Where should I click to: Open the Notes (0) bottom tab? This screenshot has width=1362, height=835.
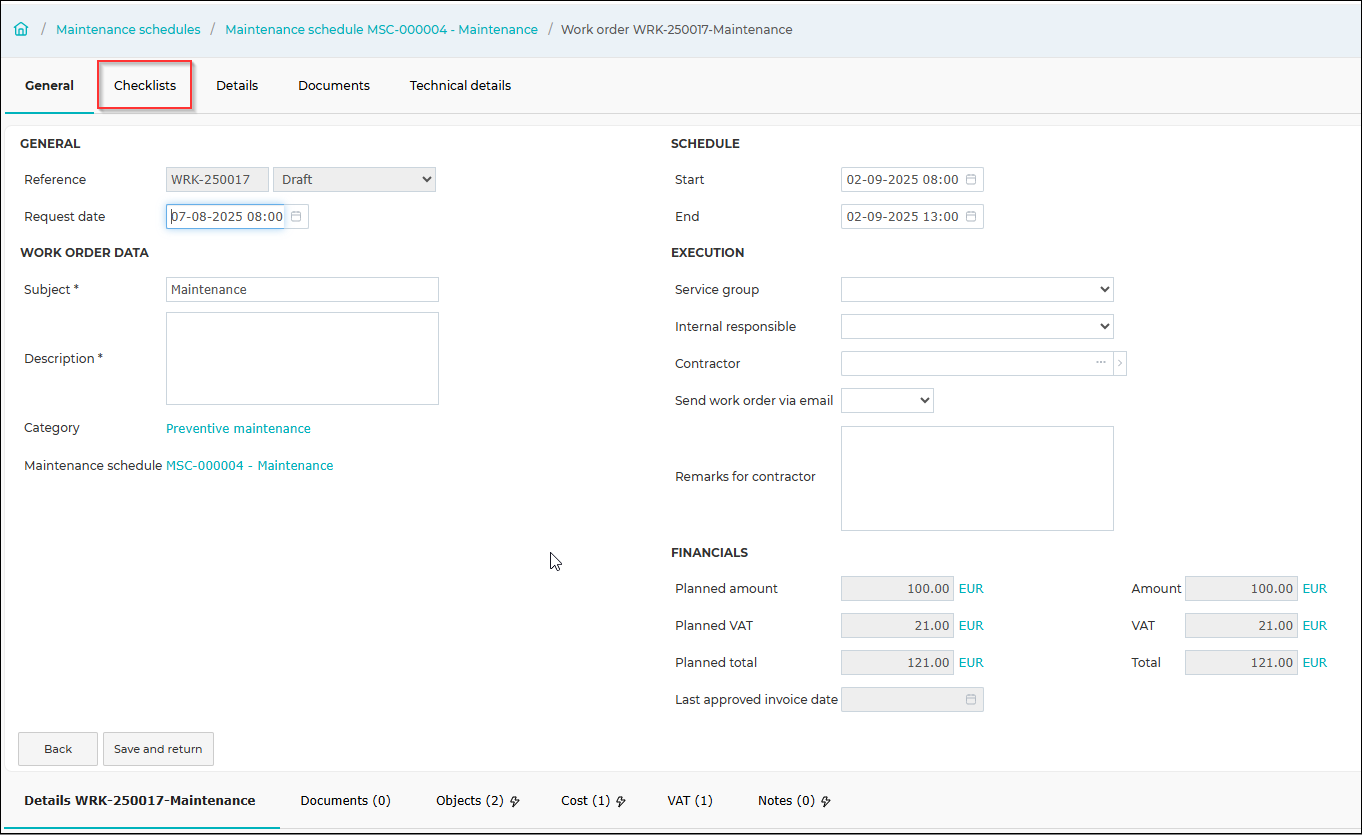[794, 801]
